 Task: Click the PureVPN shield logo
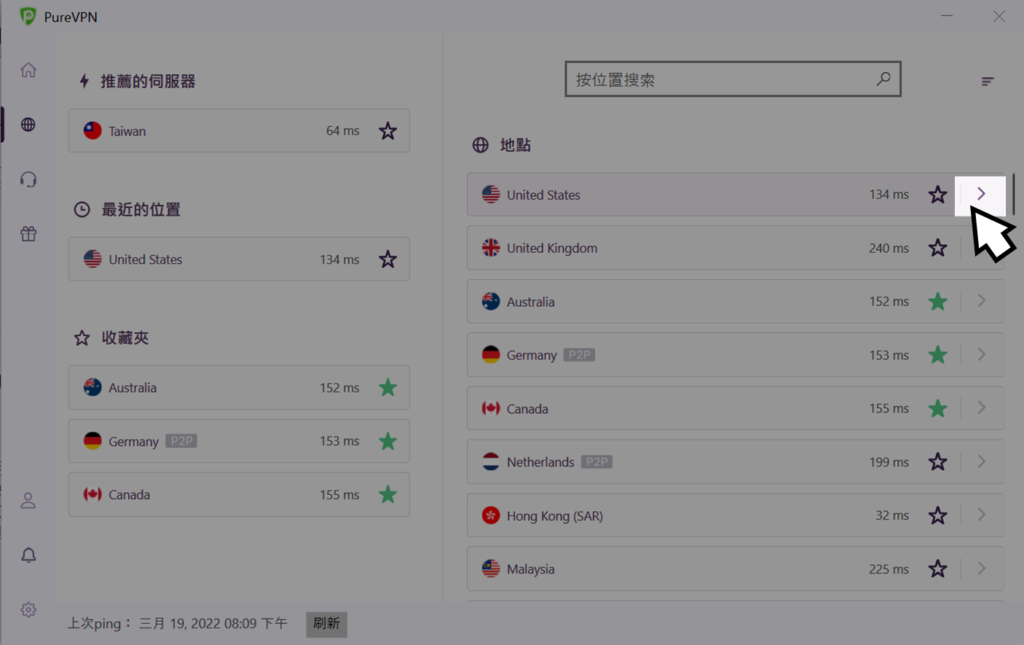pos(28,16)
